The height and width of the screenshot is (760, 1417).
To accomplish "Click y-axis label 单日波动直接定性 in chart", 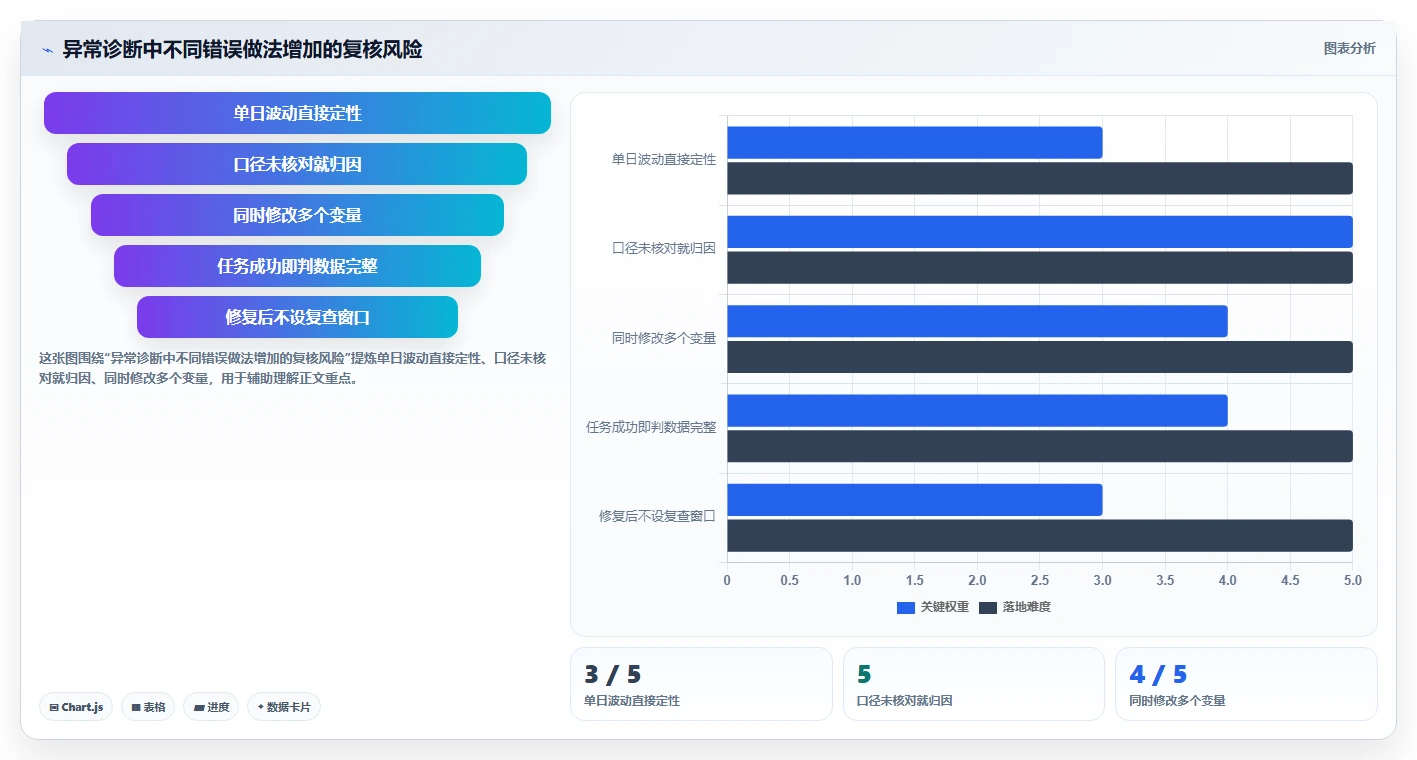I will click(664, 159).
